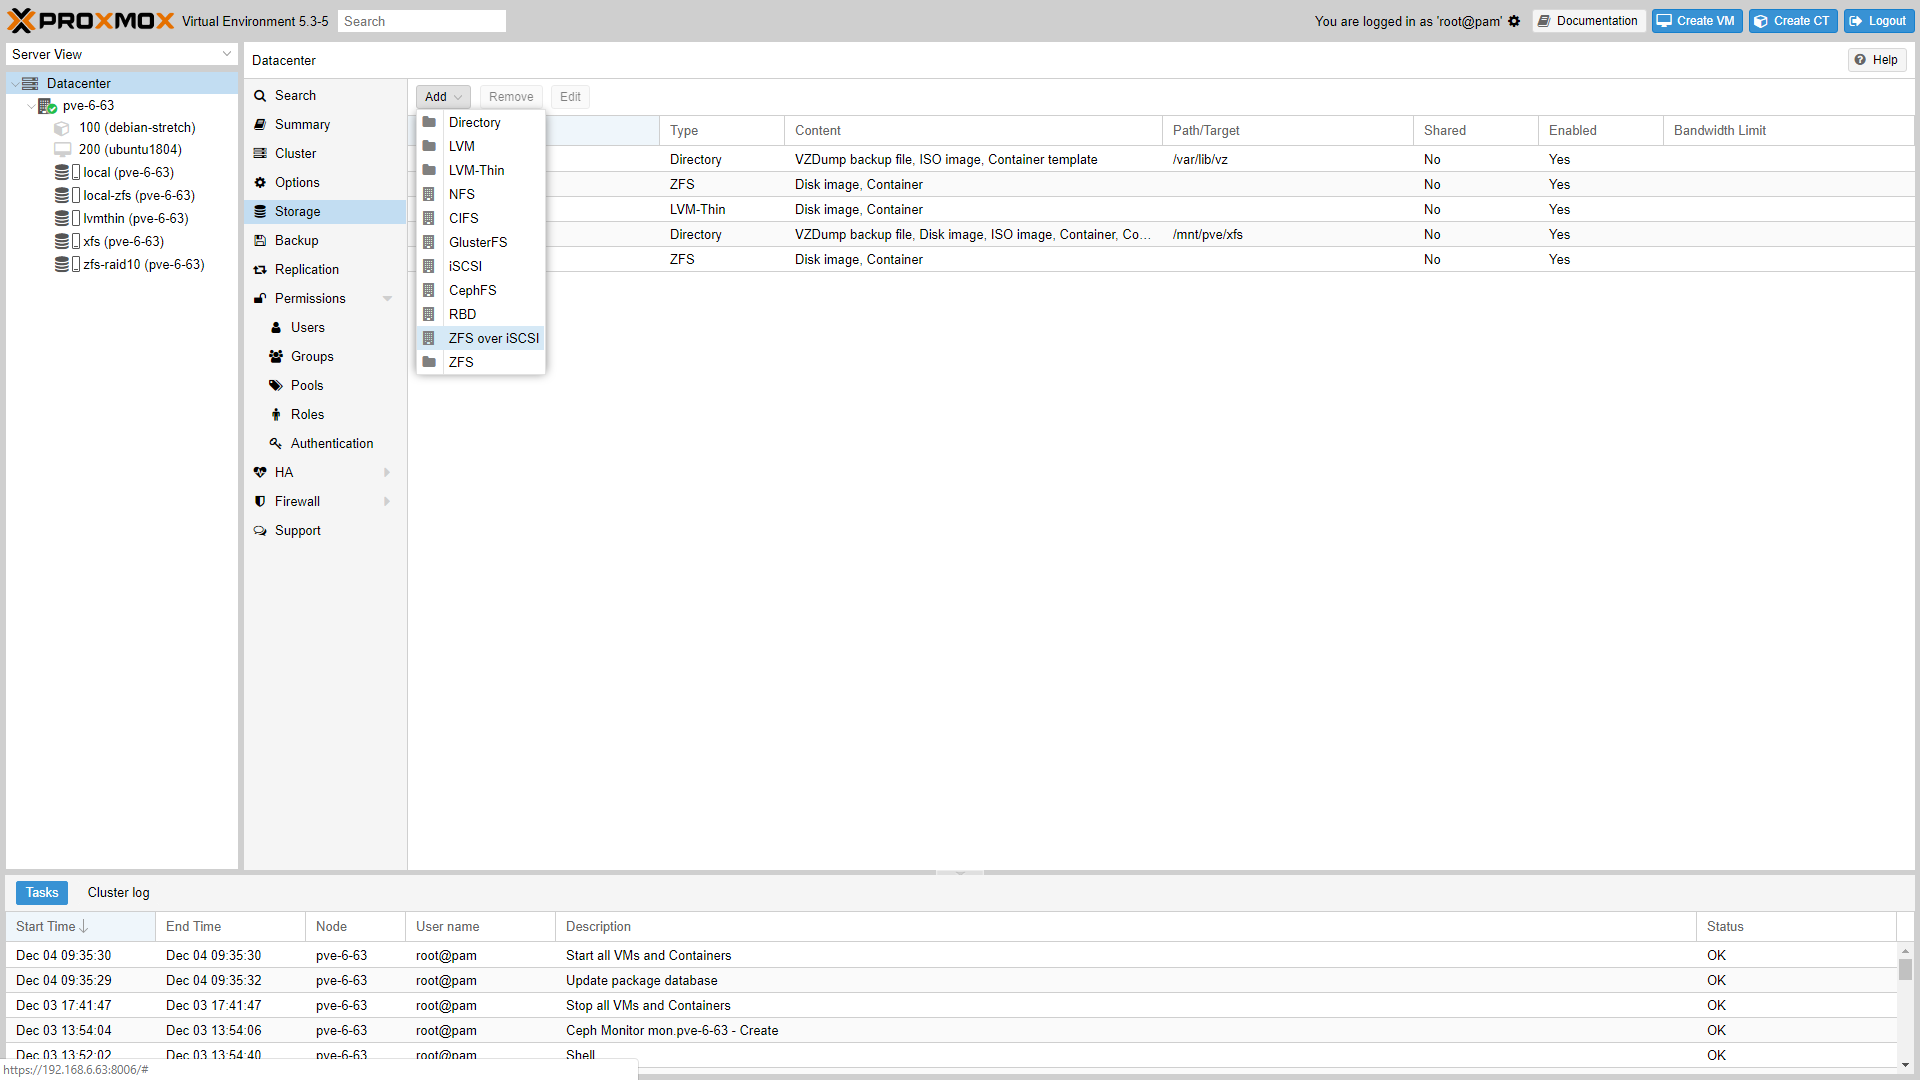Click the Storage database icon in sidebar

coord(260,211)
